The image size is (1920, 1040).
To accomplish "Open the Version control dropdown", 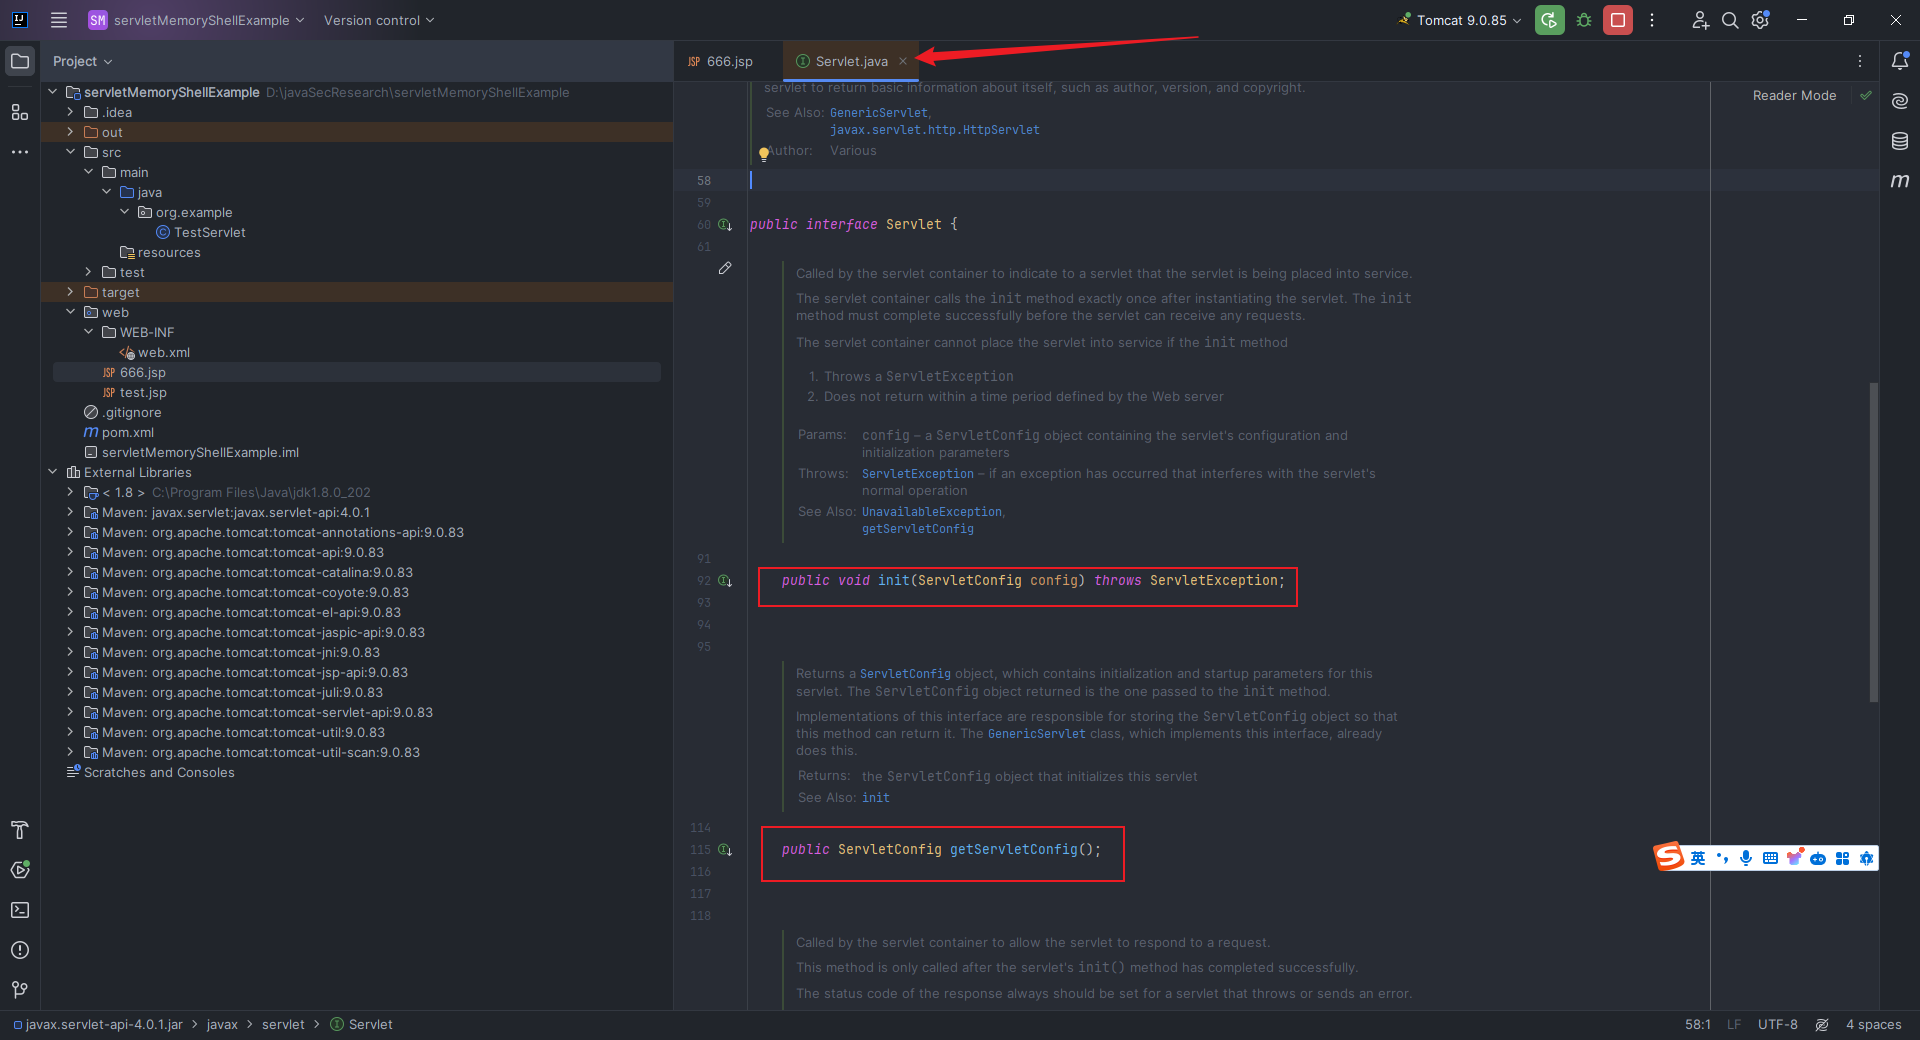I will [x=379, y=20].
